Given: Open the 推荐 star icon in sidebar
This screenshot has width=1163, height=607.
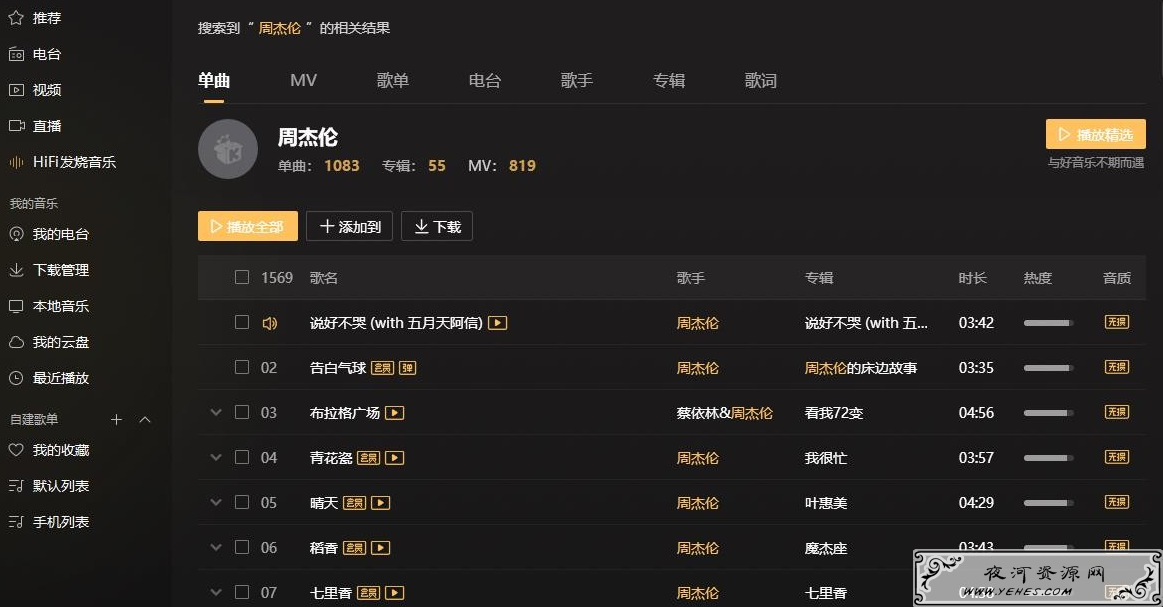Looking at the screenshot, I should (x=16, y=18).
